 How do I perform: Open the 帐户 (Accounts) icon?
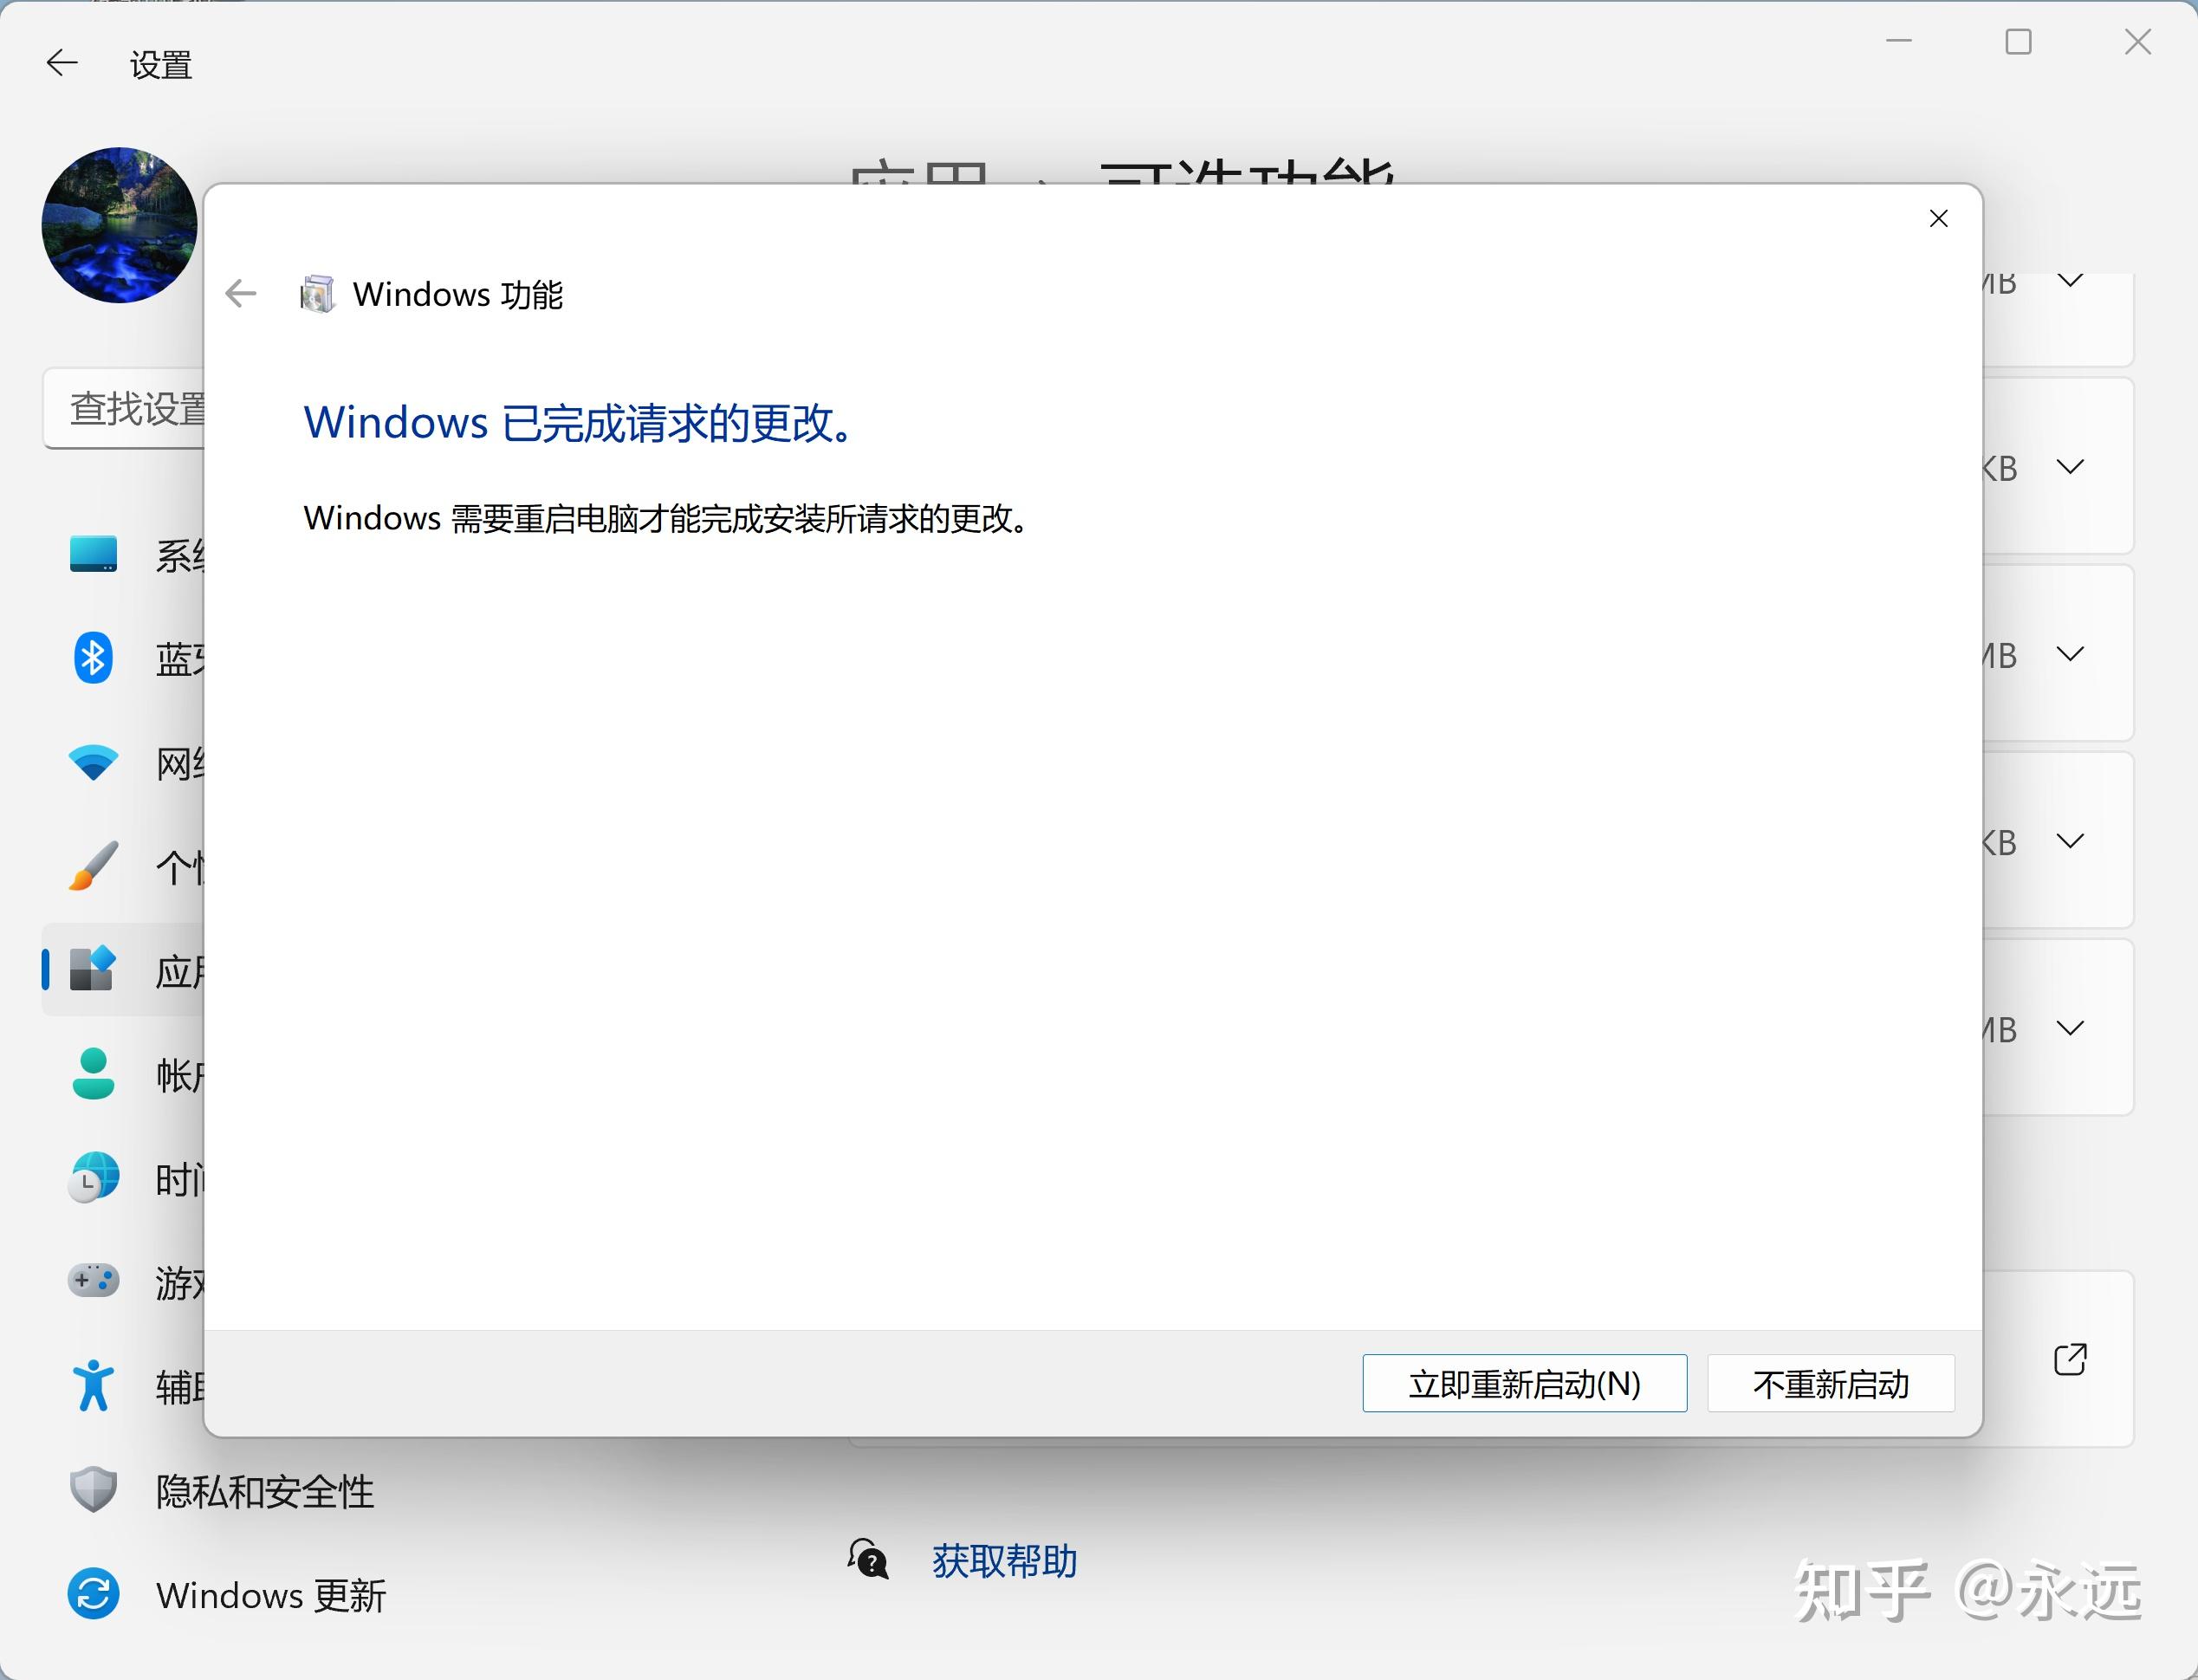click(92, 1074)
